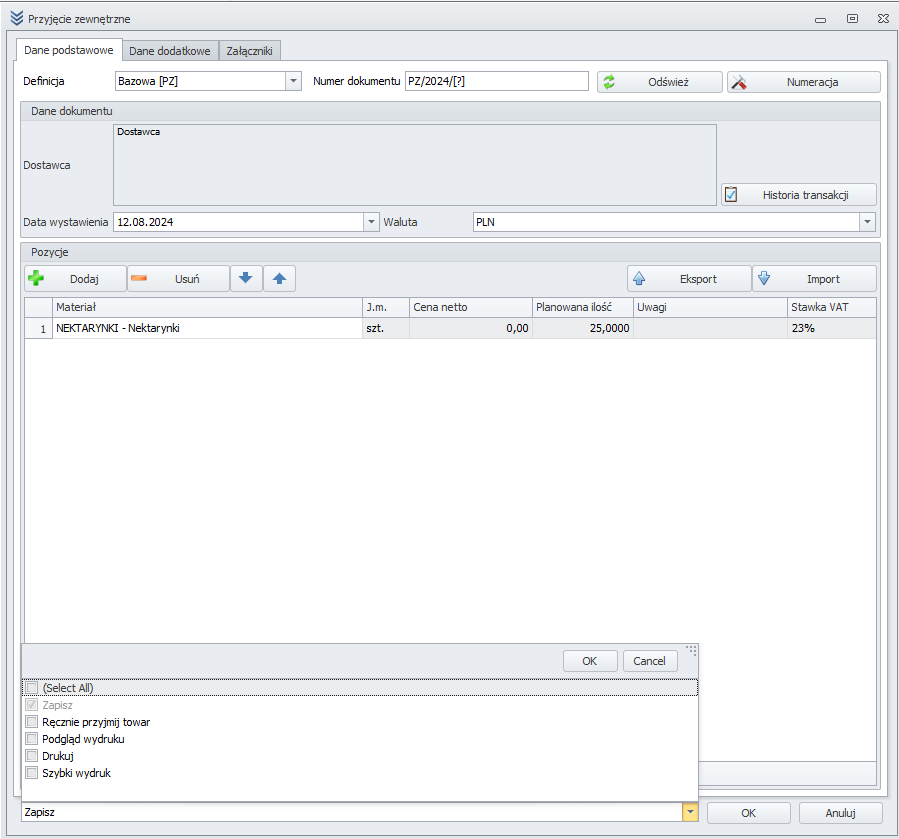The width and height of the screenshot is (899, 839).
Task: Click the 23% VAT rate cell
Action: [831, 328]
